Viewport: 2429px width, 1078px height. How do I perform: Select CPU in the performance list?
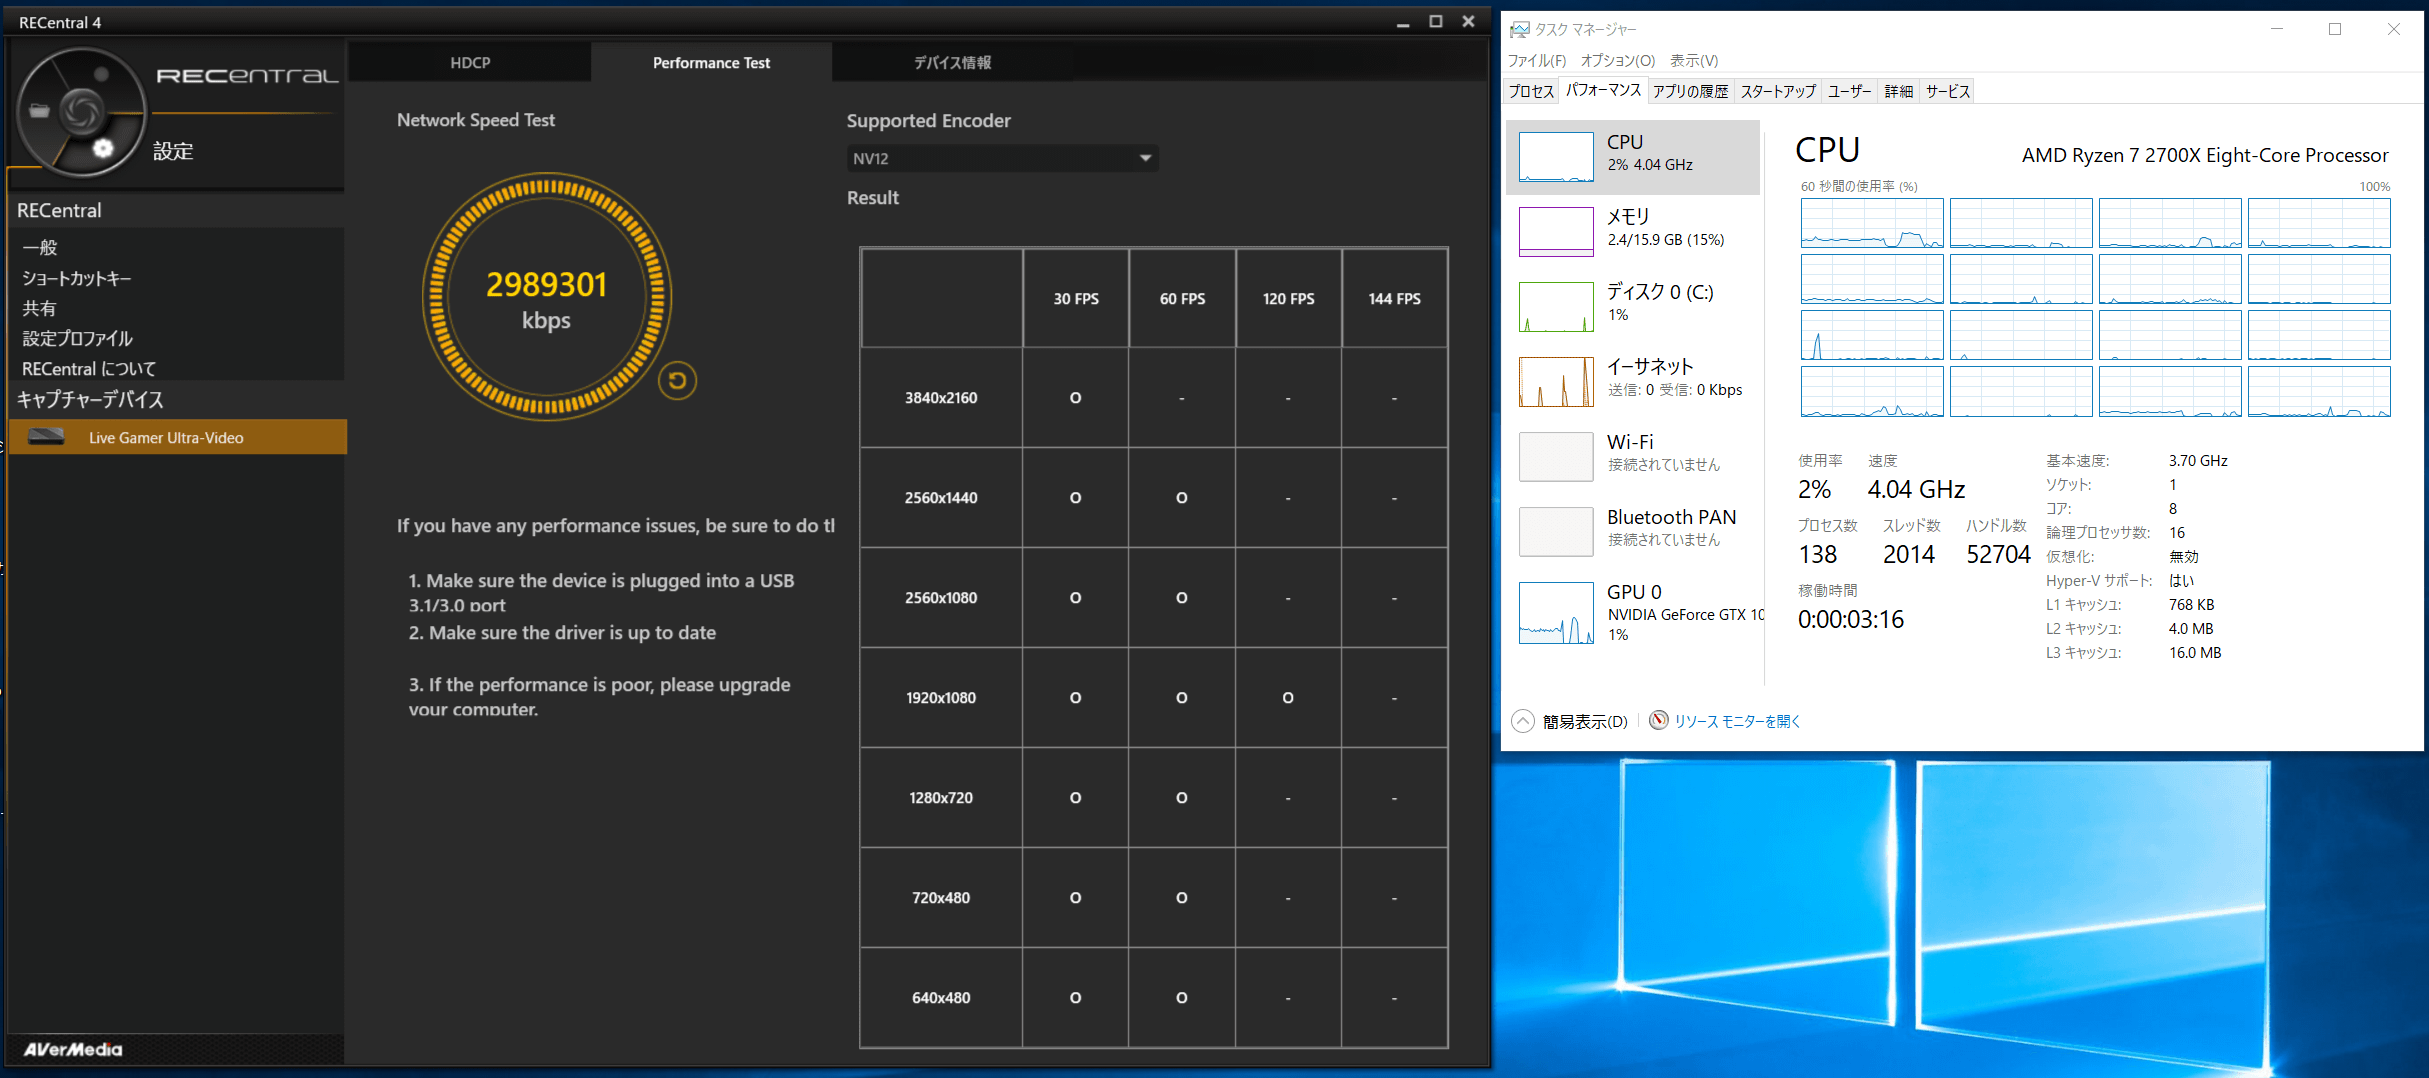1633,157
